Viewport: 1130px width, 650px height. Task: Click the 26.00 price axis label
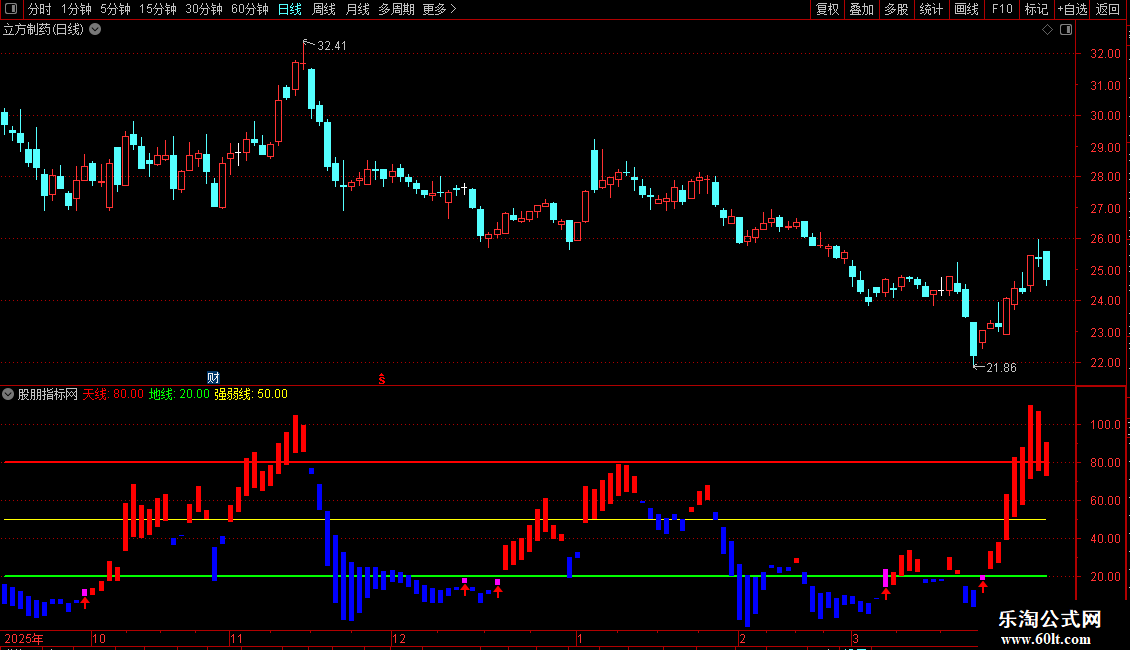pos(1105,239)
